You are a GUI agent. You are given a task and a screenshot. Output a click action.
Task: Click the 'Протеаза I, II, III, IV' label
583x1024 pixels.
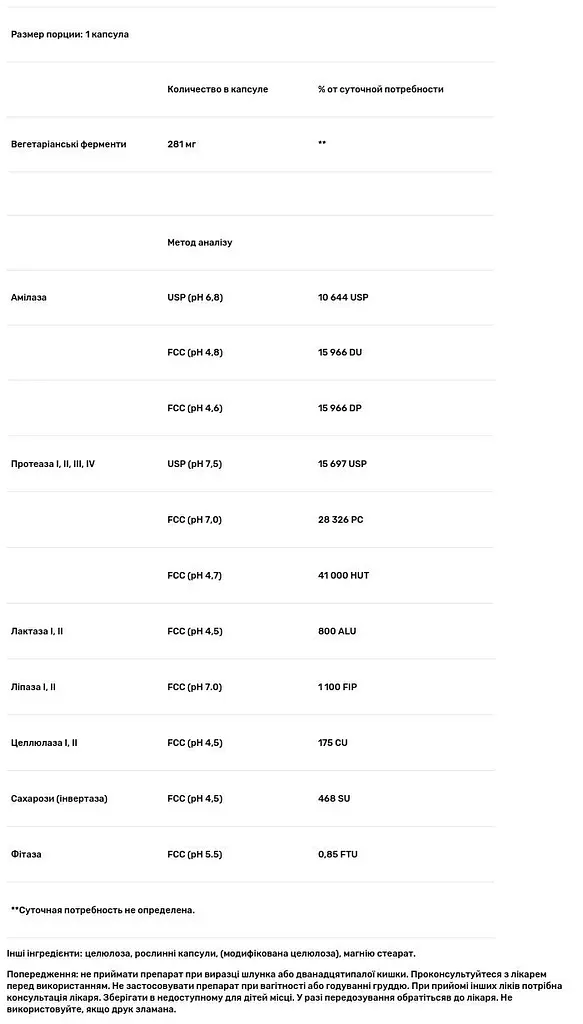53,464
